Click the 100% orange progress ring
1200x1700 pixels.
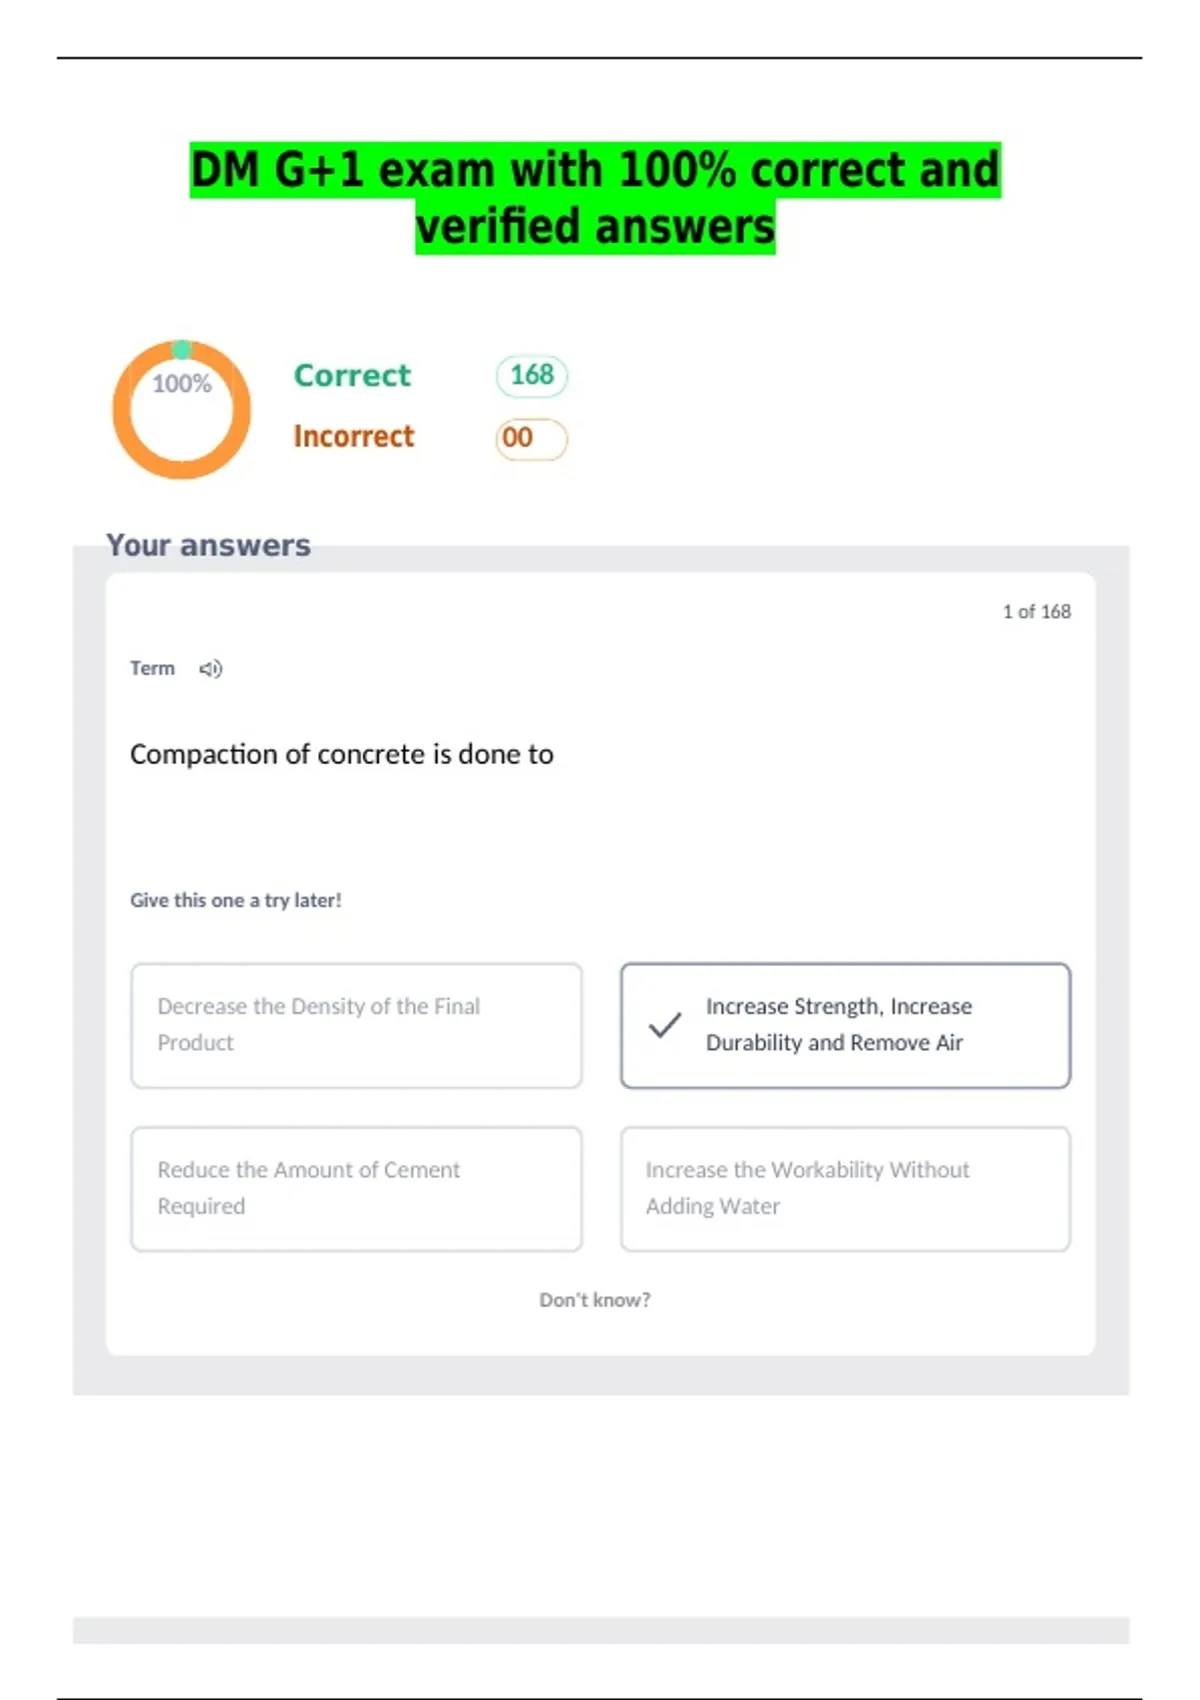(x=181, y=410)
